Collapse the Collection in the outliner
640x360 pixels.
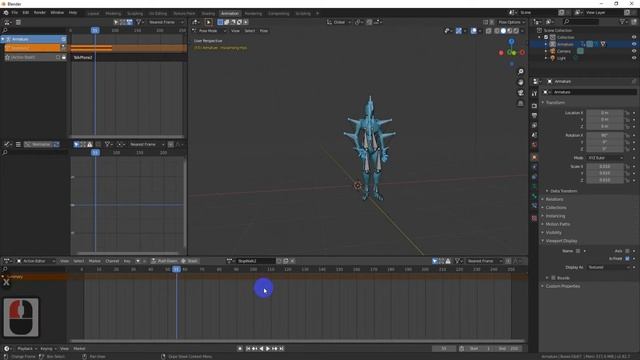click(540, 37)
